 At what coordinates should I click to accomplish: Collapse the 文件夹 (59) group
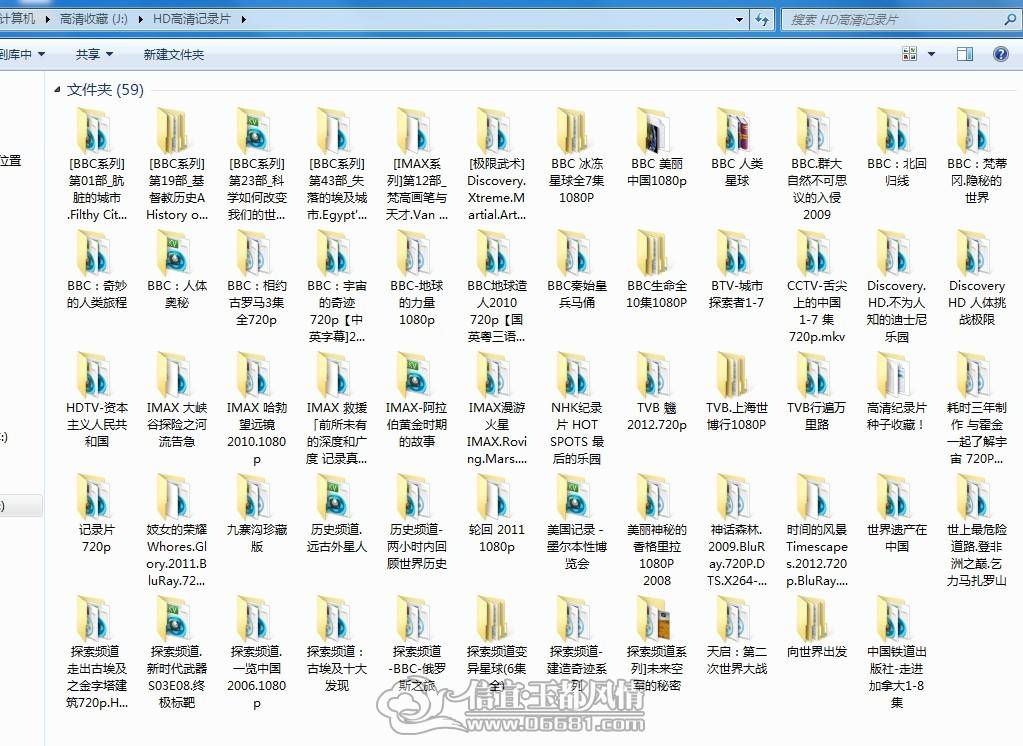57,90
